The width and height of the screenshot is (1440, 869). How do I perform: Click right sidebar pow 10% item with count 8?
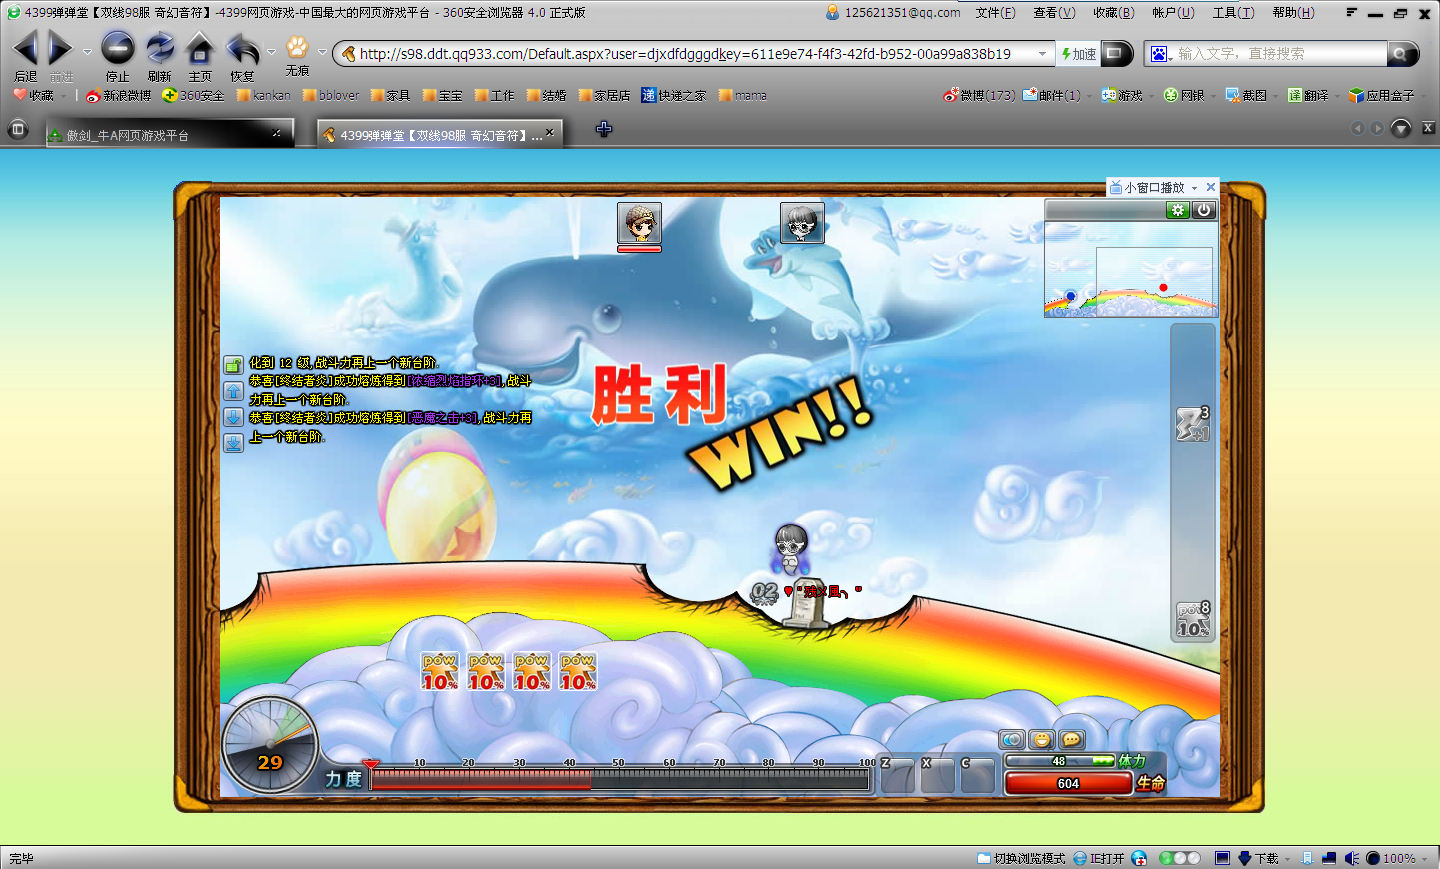click(1193, 620)
